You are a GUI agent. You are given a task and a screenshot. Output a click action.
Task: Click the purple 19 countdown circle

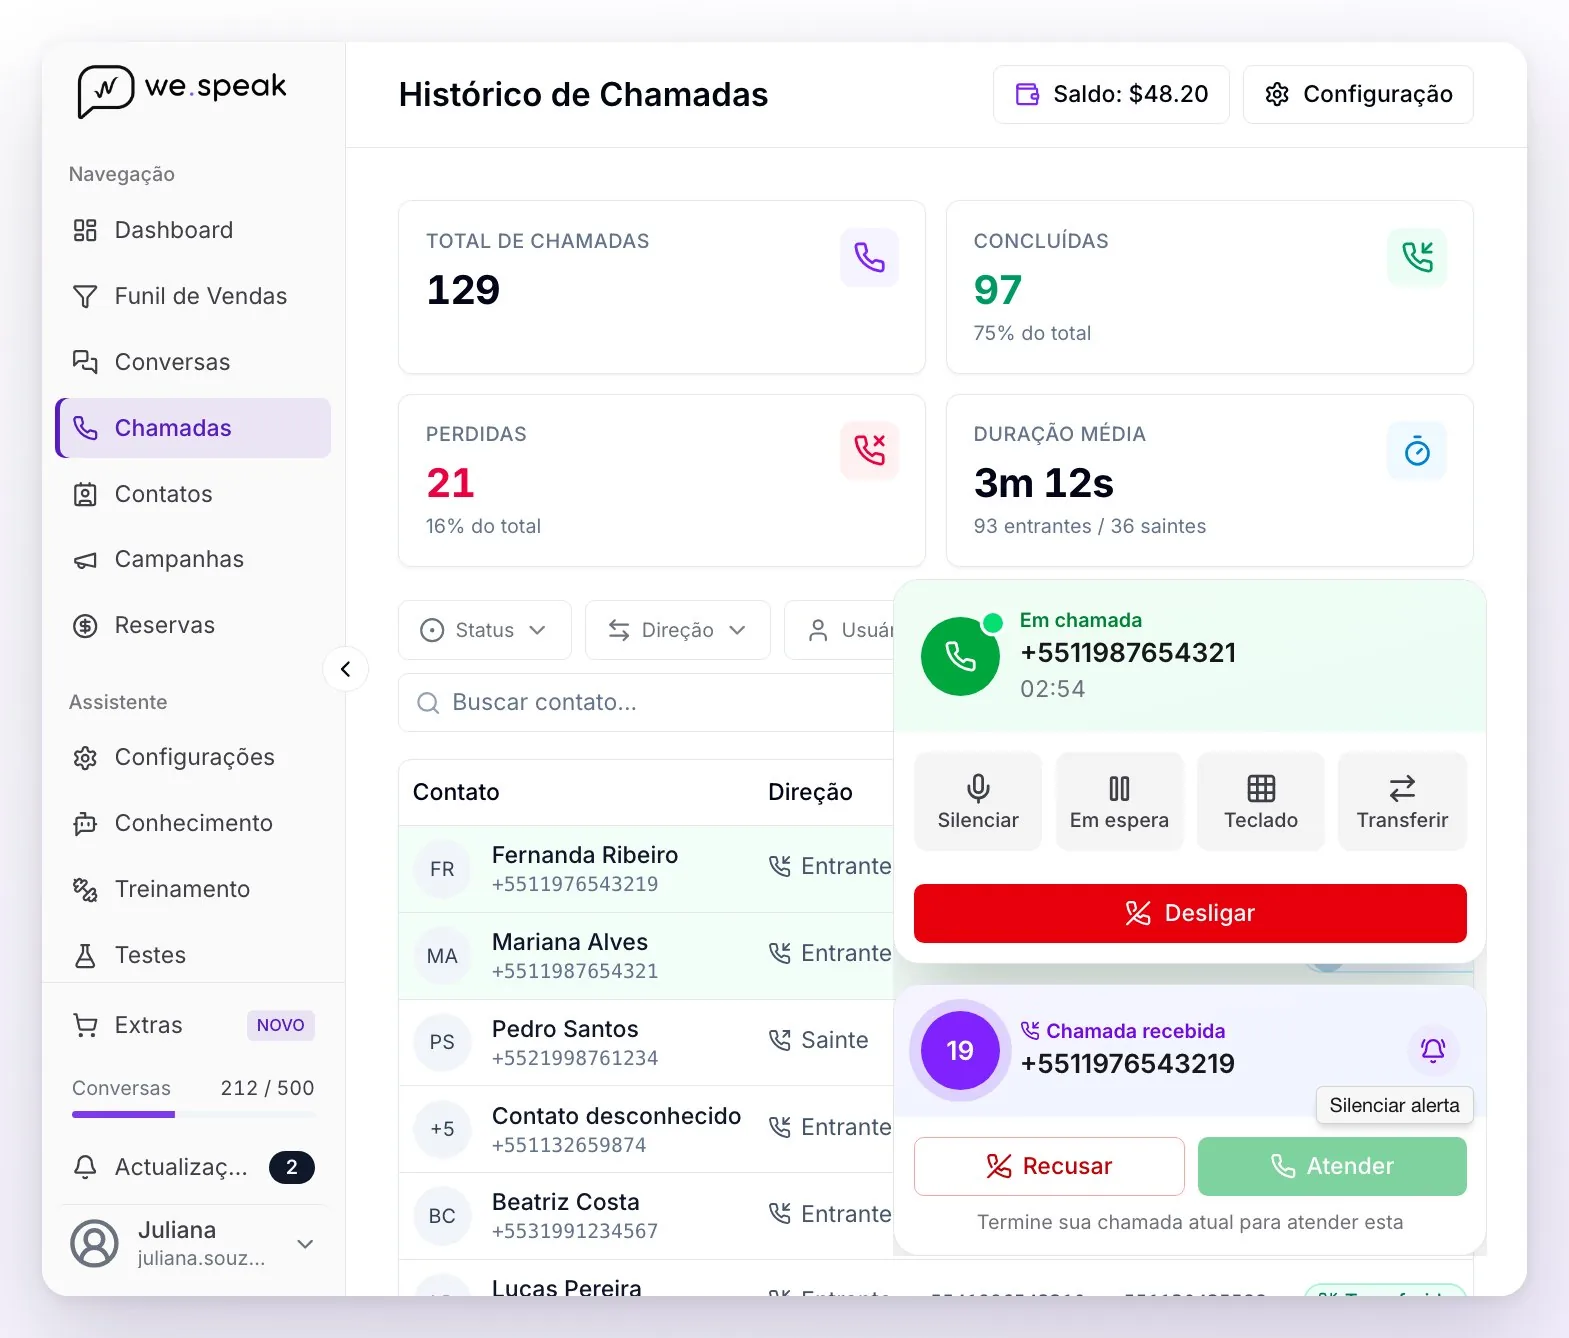pyautogui.click(x=960, y=1050)
